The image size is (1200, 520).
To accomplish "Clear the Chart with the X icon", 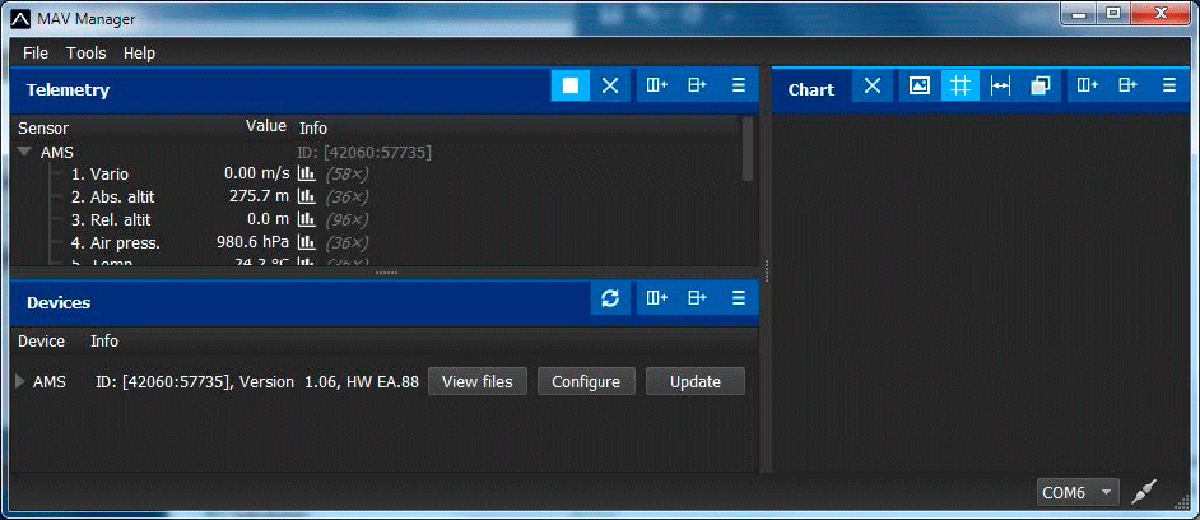I will (872, 86).
